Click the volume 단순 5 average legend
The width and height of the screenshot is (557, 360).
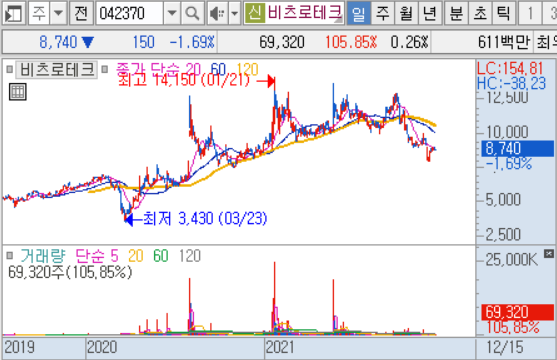click(97, 255)
